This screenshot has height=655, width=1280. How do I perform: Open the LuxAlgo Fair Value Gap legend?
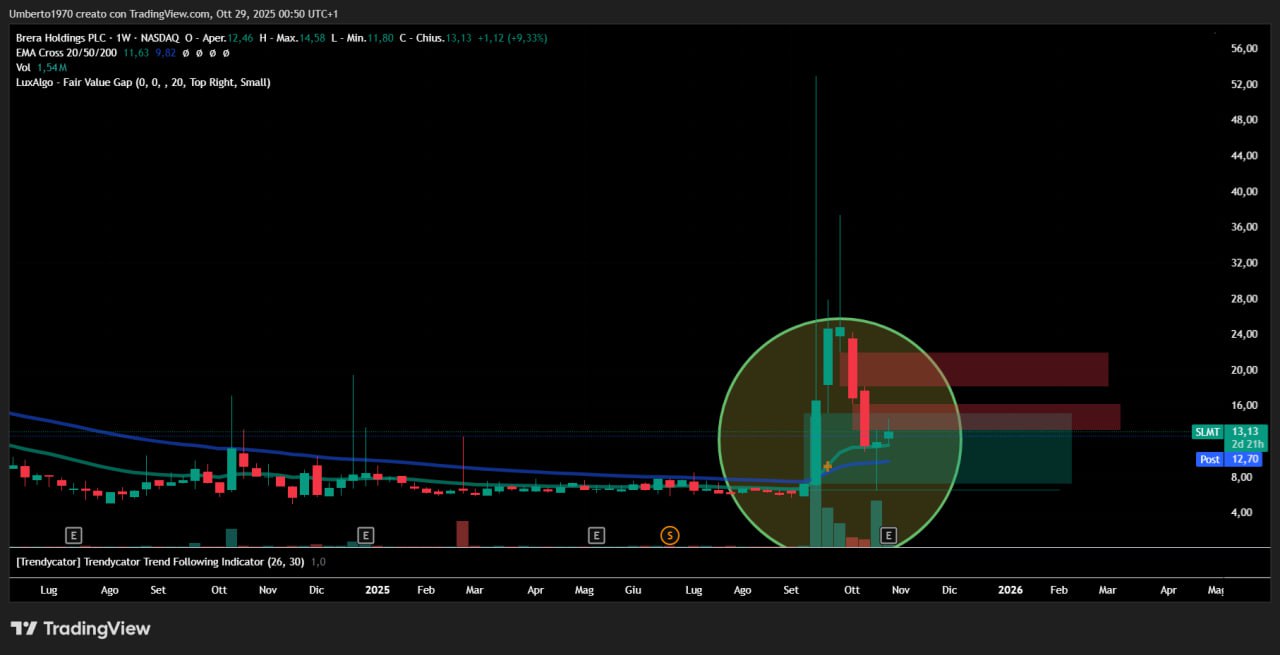tap(143, 82)
